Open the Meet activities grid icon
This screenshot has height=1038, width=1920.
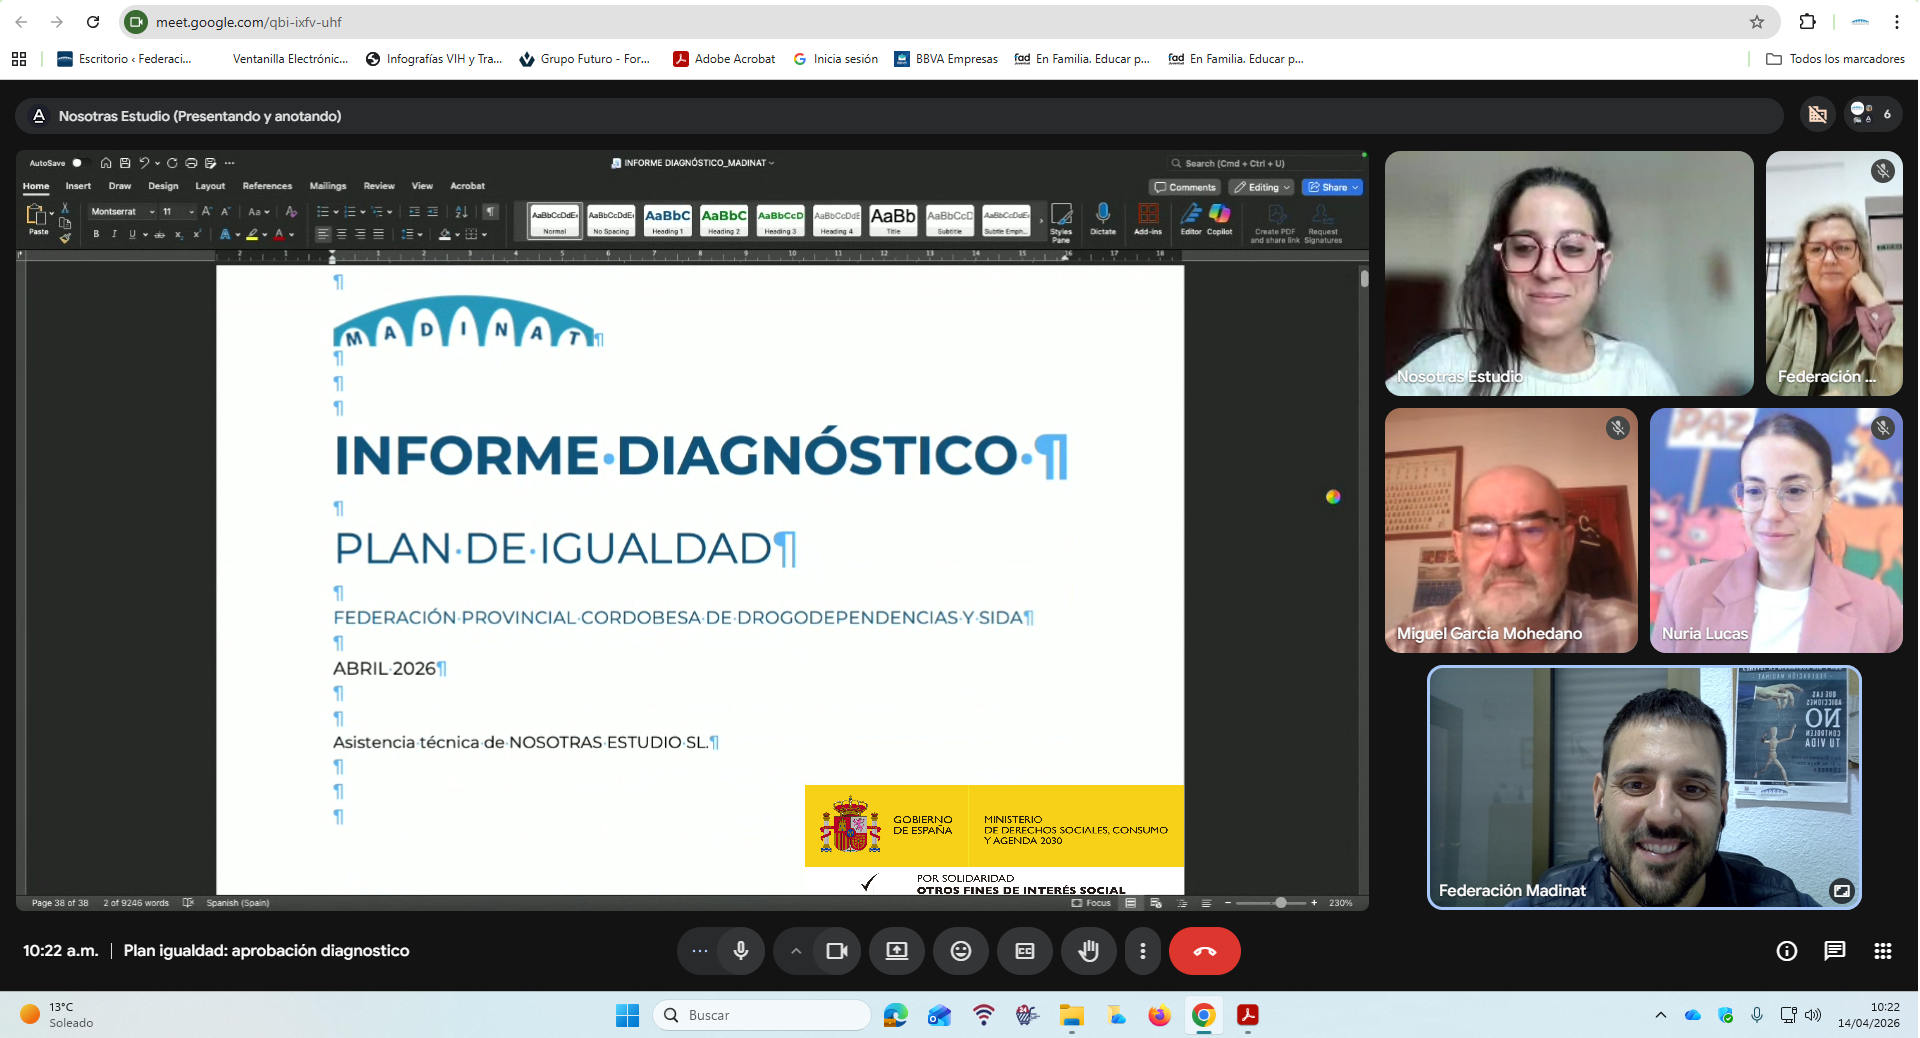pos(1882,951)
